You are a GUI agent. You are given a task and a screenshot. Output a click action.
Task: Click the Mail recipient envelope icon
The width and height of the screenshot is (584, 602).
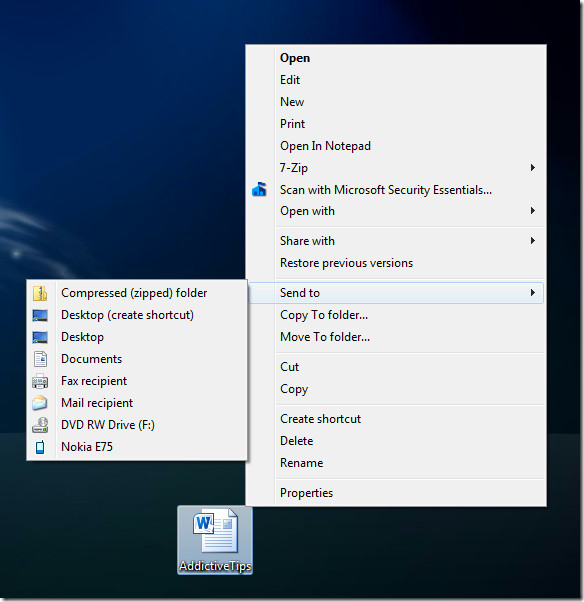(x=40, y=403)
